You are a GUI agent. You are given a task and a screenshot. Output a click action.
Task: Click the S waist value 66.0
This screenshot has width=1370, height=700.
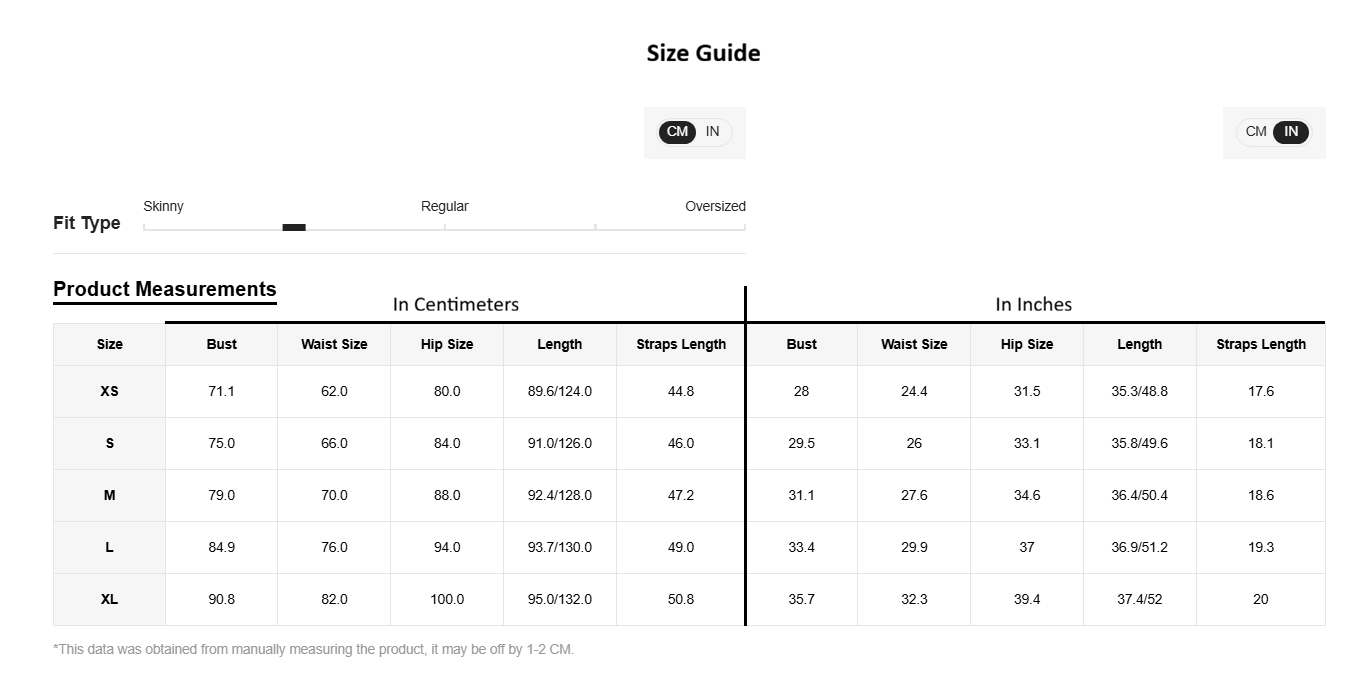[334, 443]
